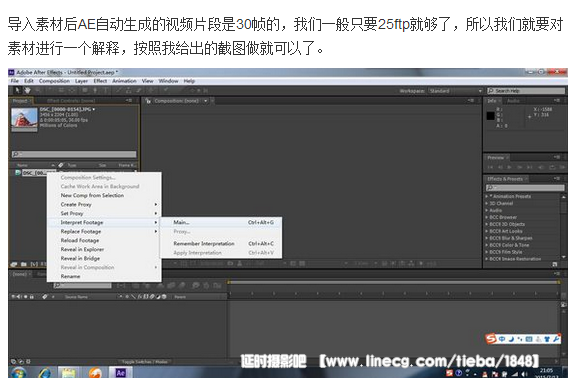Click the Project panel search field
Image resolution: width=574 pixels, height=378 pixels.
(x=74, y=154)
